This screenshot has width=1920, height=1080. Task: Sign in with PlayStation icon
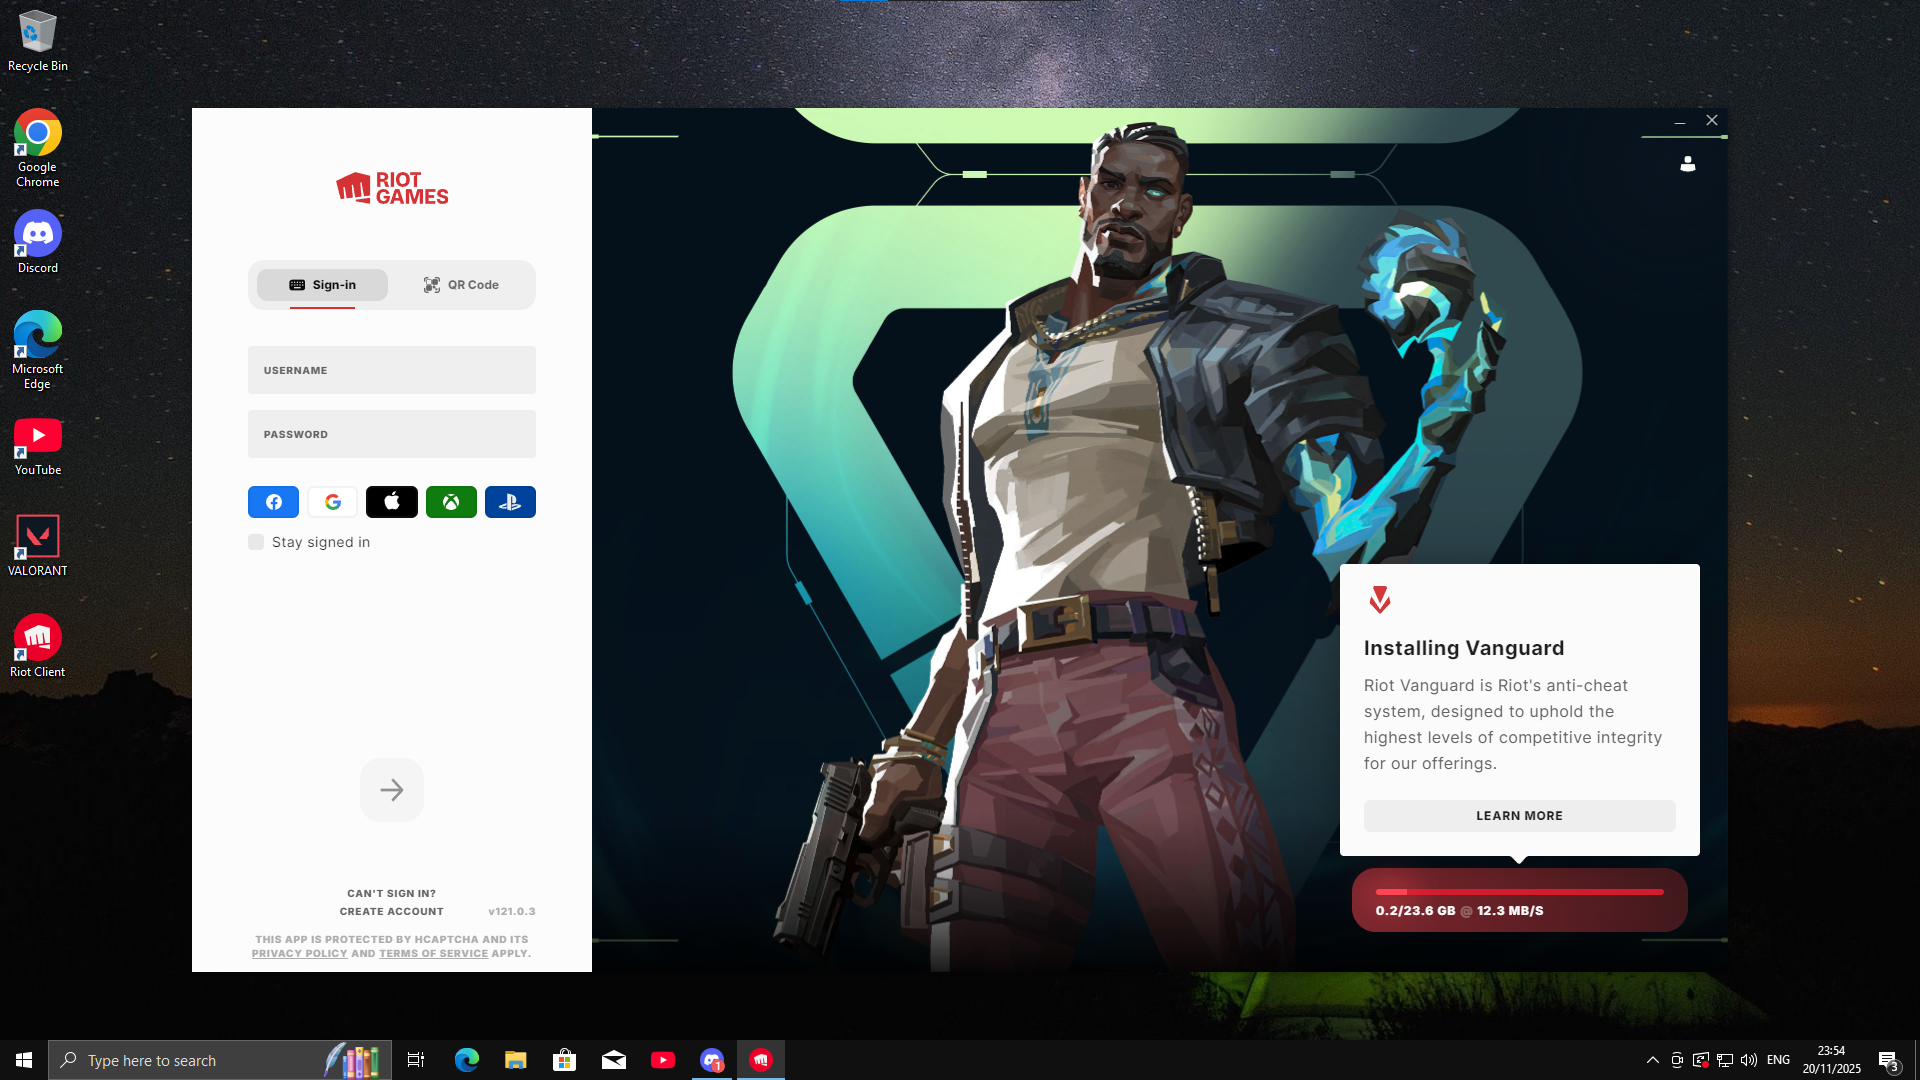(x=510, y=502)
